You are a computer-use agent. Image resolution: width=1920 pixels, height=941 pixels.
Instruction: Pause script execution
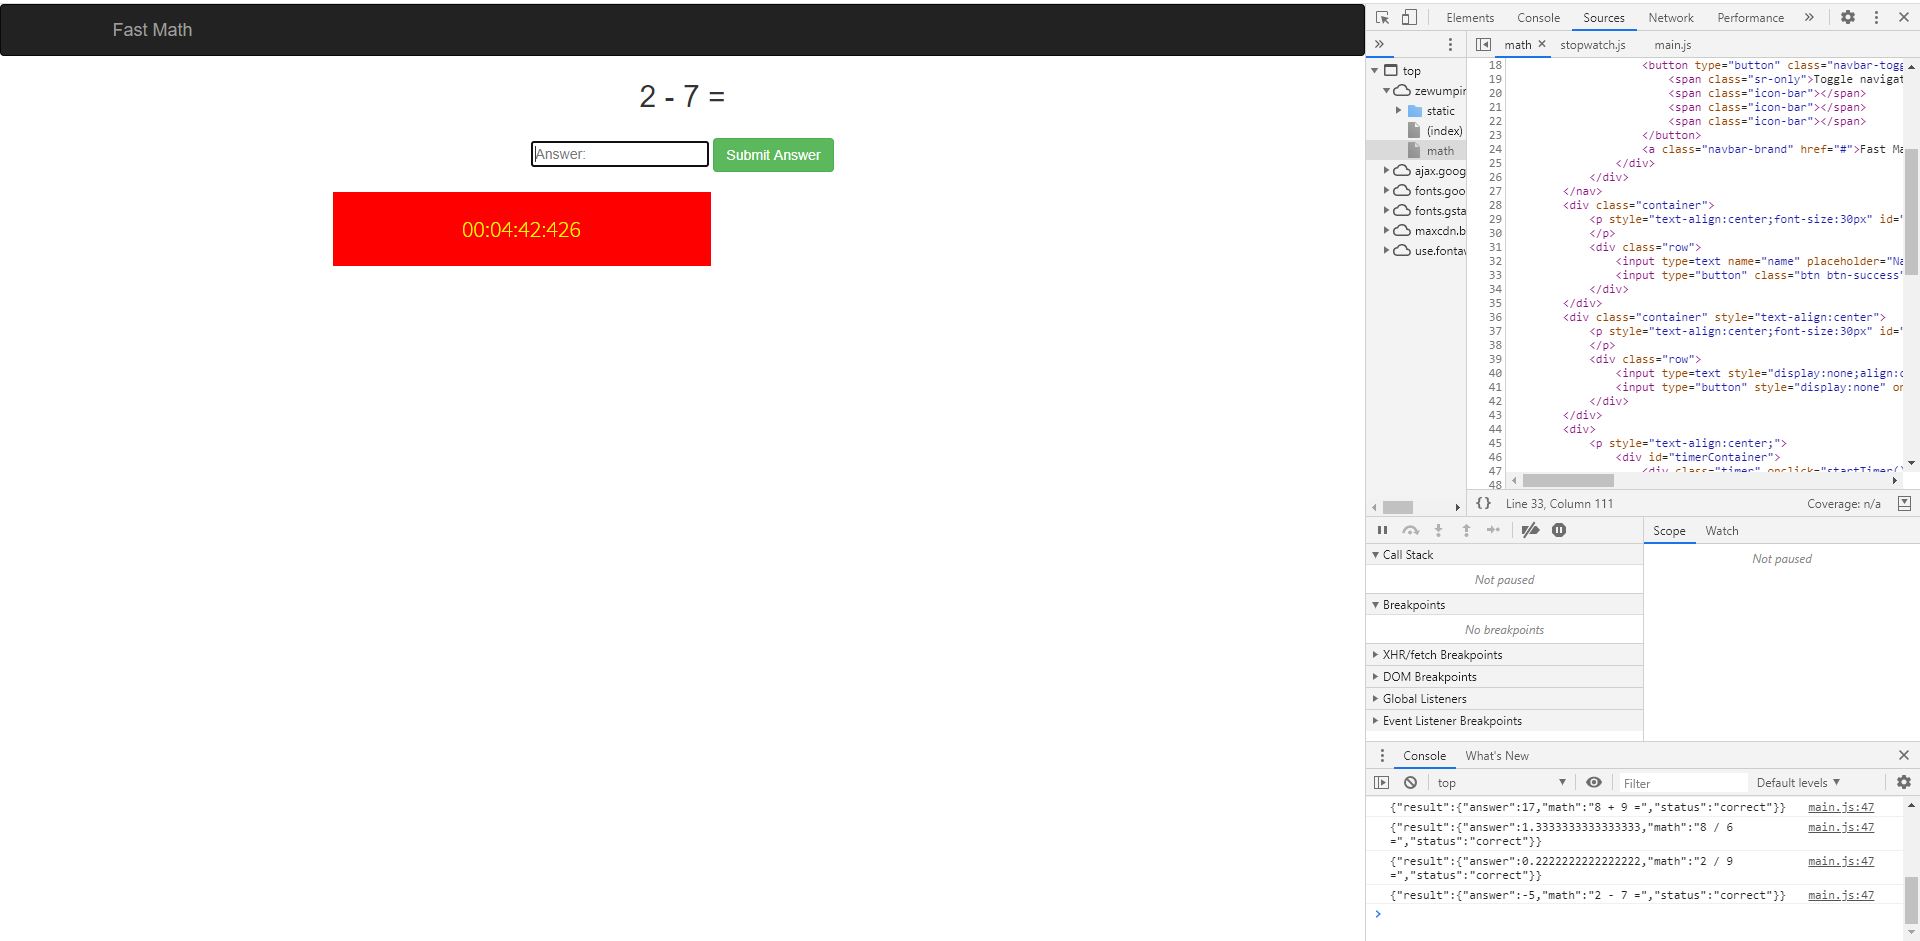pos(1382,530)
